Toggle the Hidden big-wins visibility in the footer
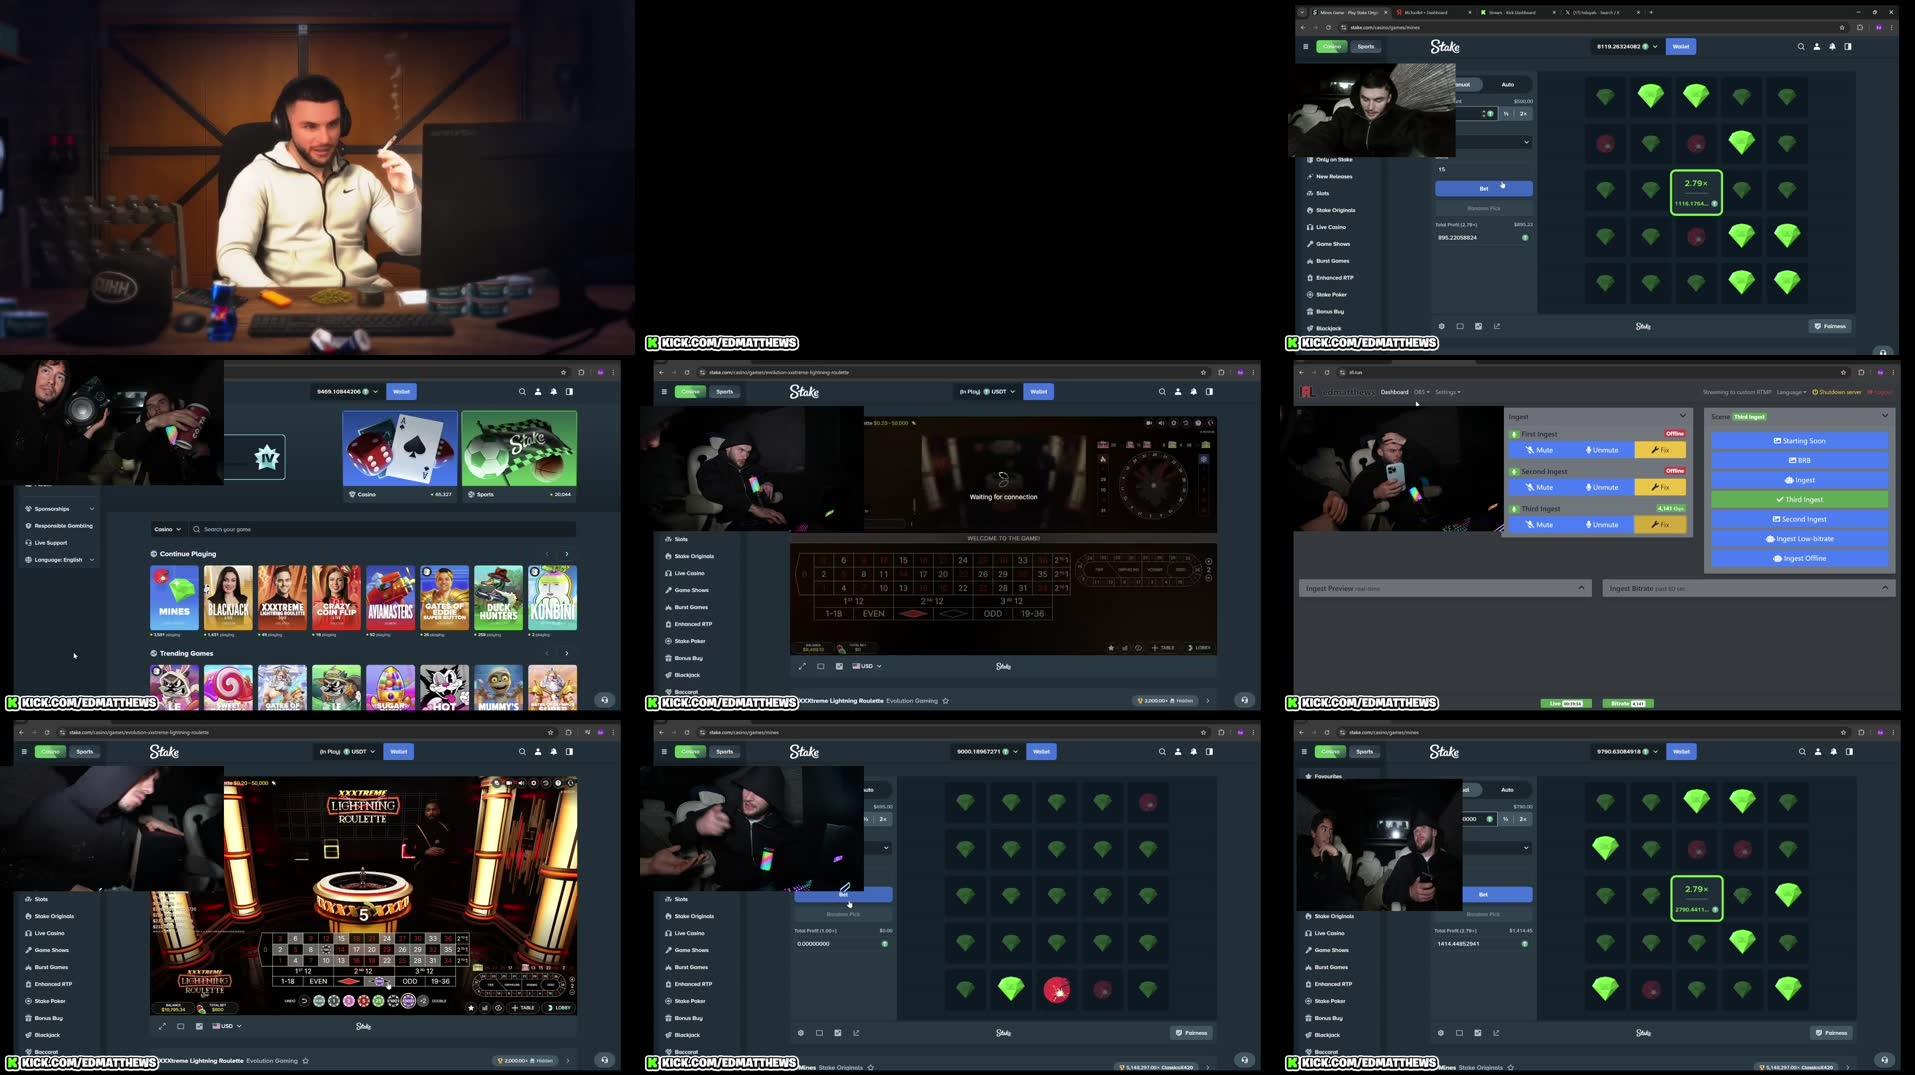 [x=538, y=1060]
